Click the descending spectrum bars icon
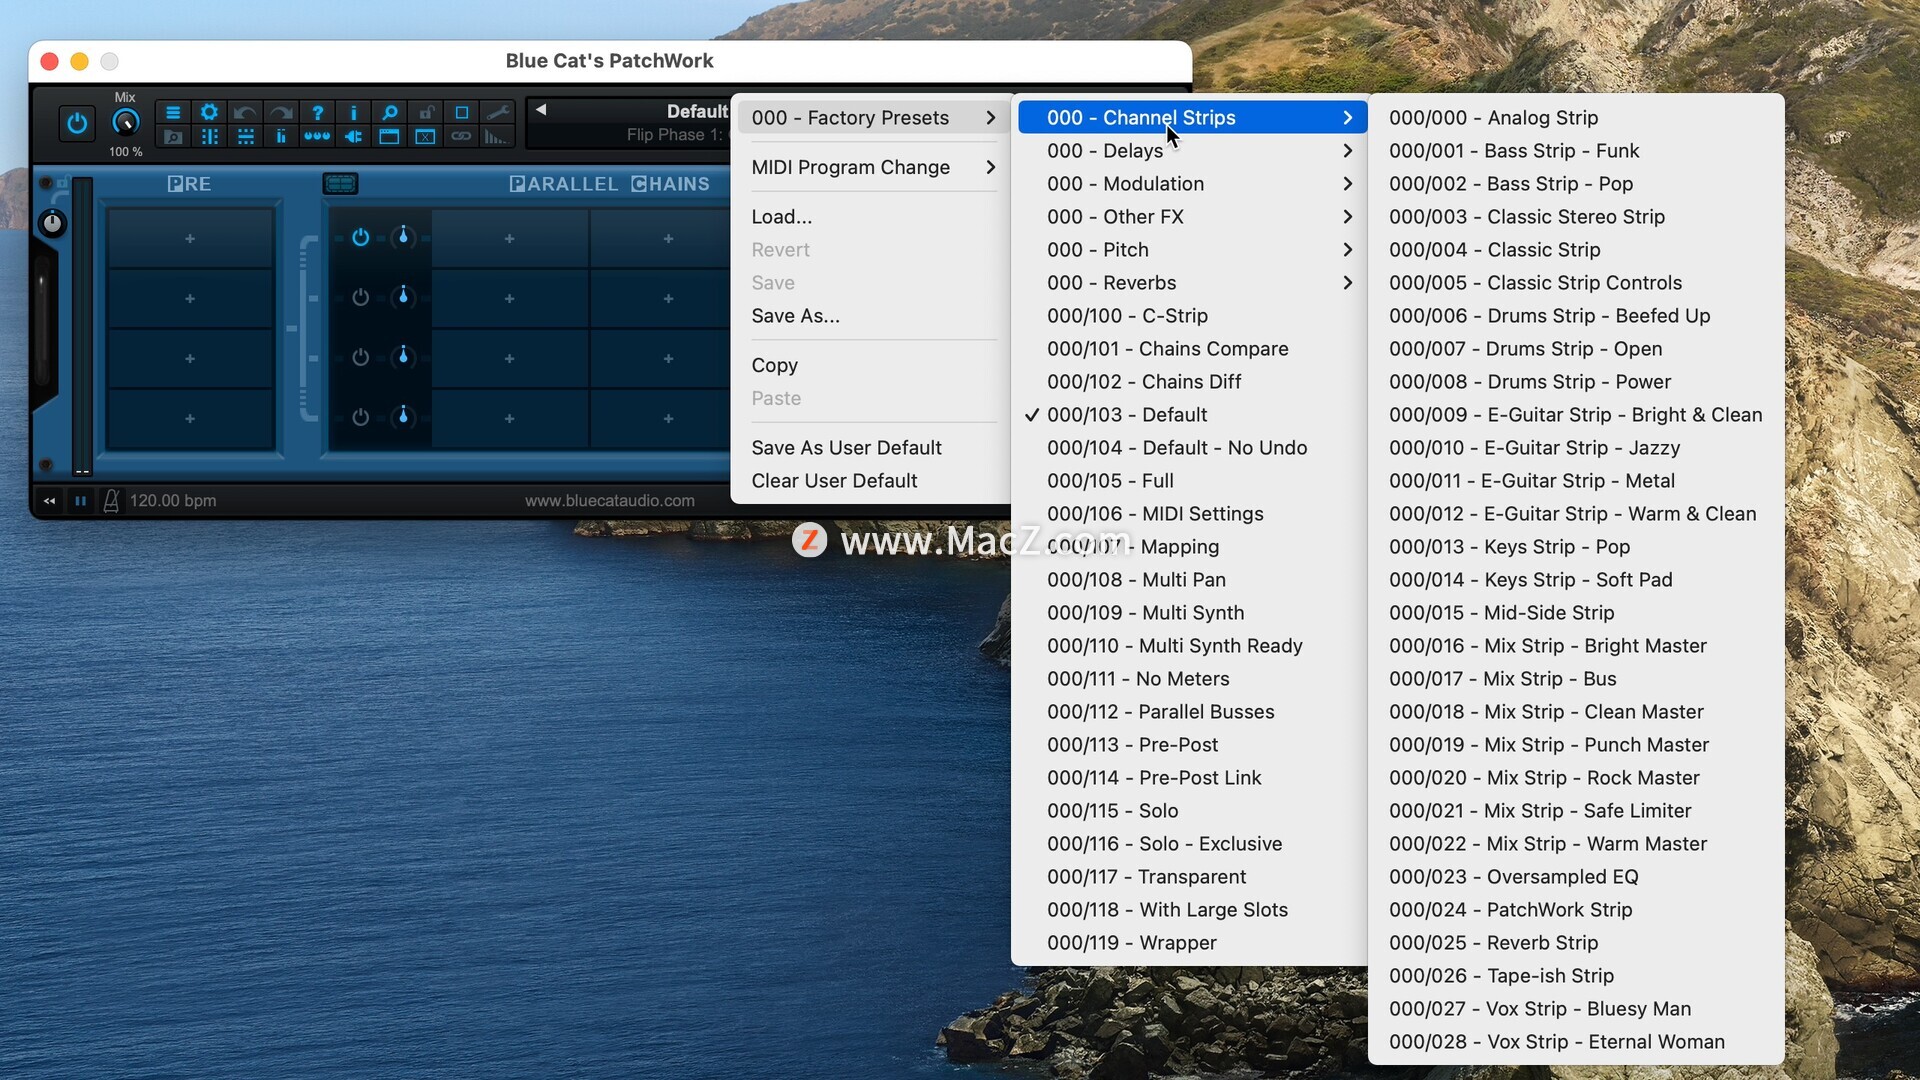 tap(497, 136)
